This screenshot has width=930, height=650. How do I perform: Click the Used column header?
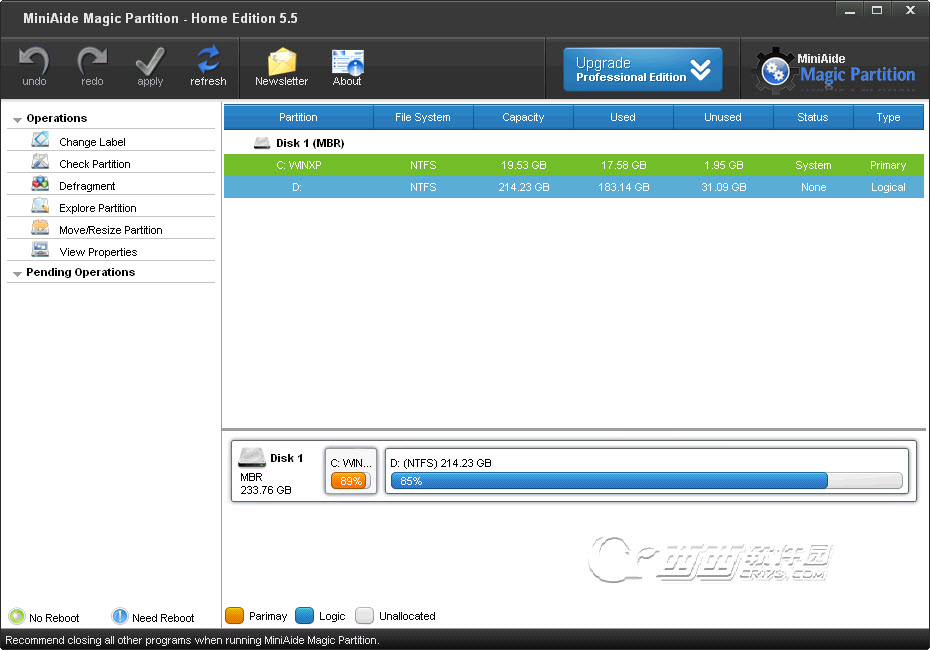tap(623, 117)
